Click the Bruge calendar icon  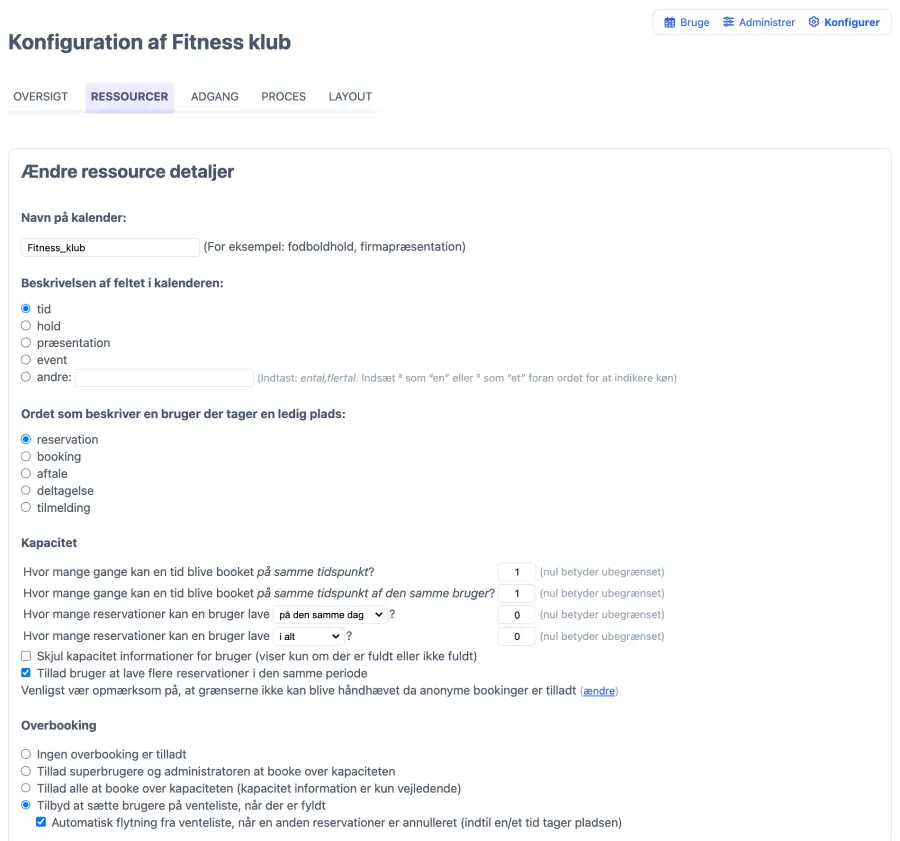coord(670,22)
